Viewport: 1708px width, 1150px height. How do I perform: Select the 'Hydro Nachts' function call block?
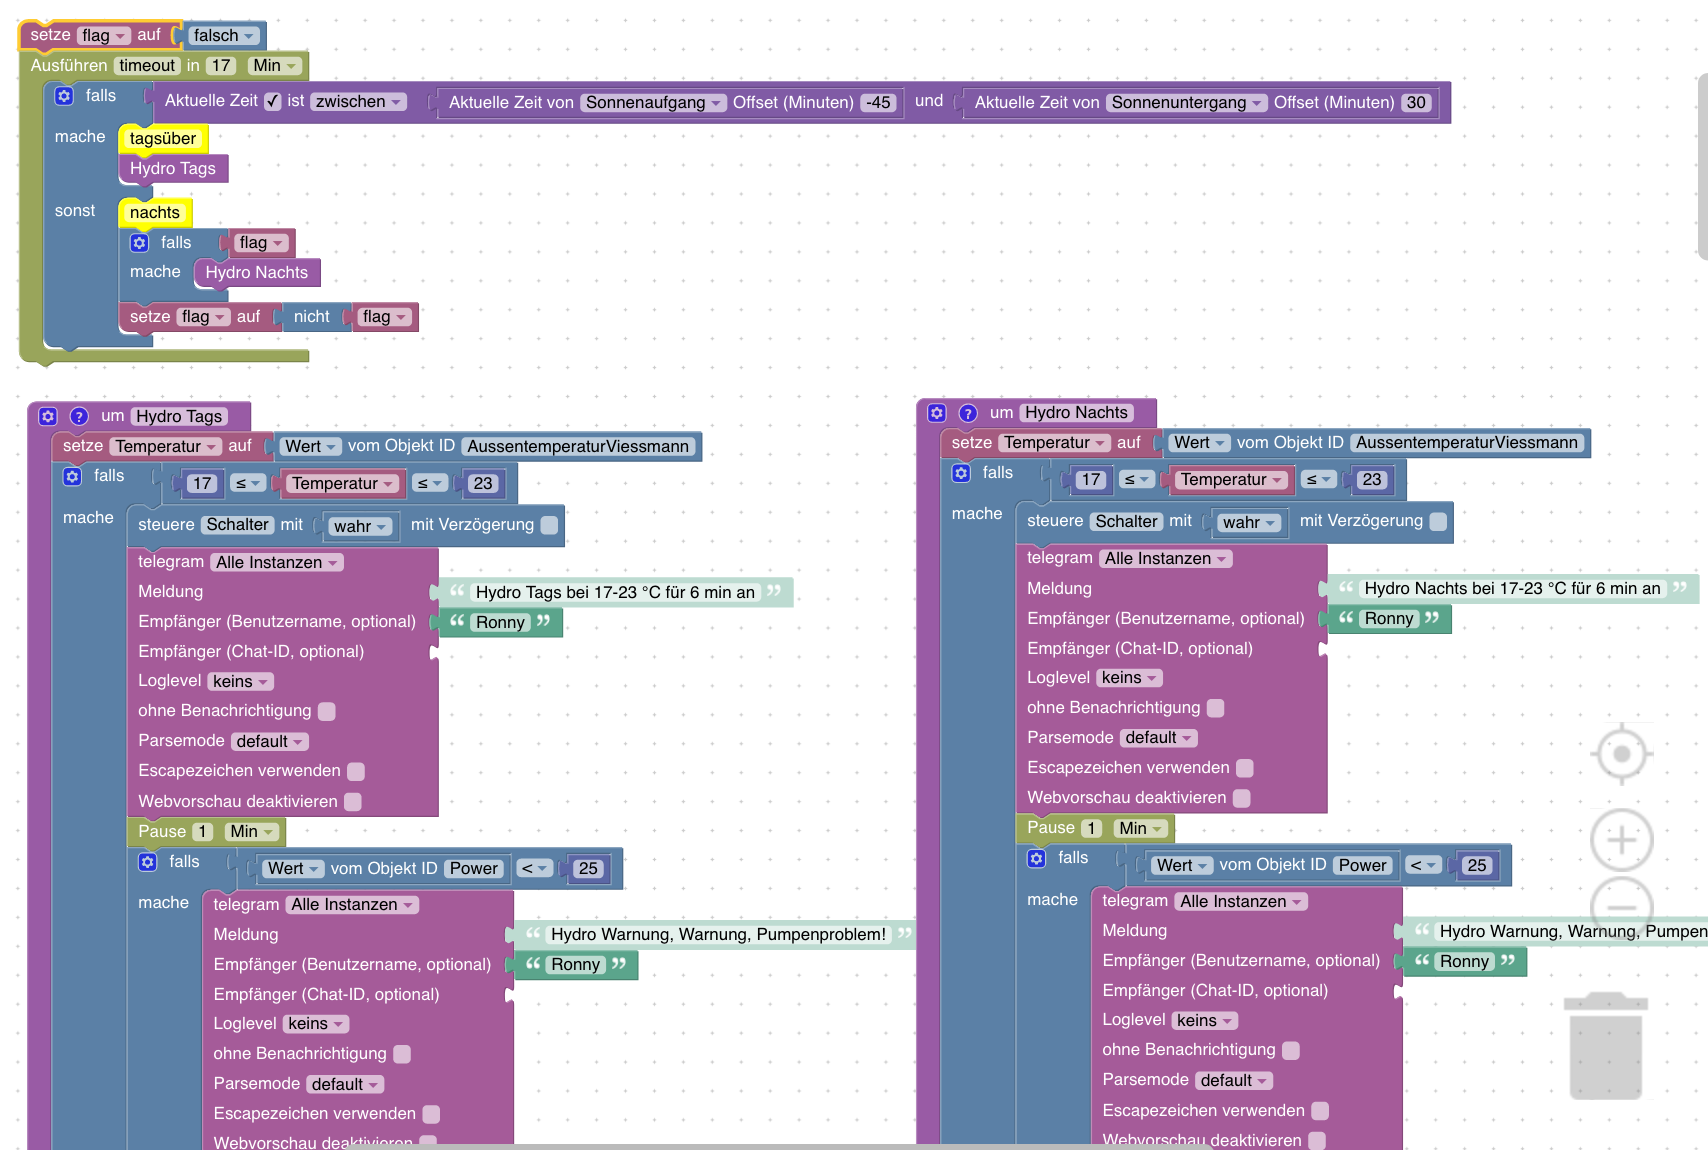[x=257, y=273]
